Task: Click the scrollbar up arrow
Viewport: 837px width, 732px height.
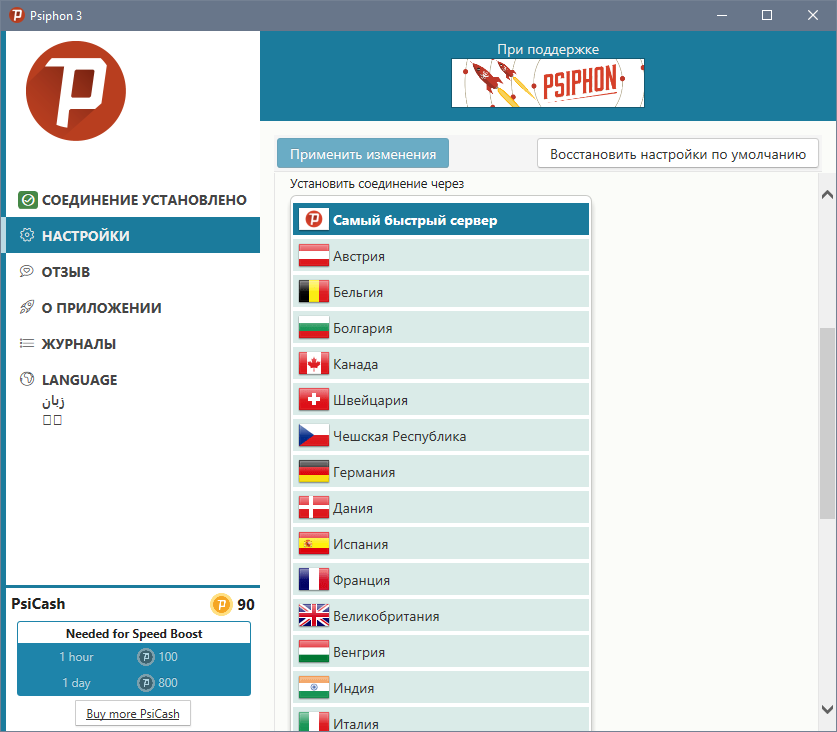Action: [827, 195]
